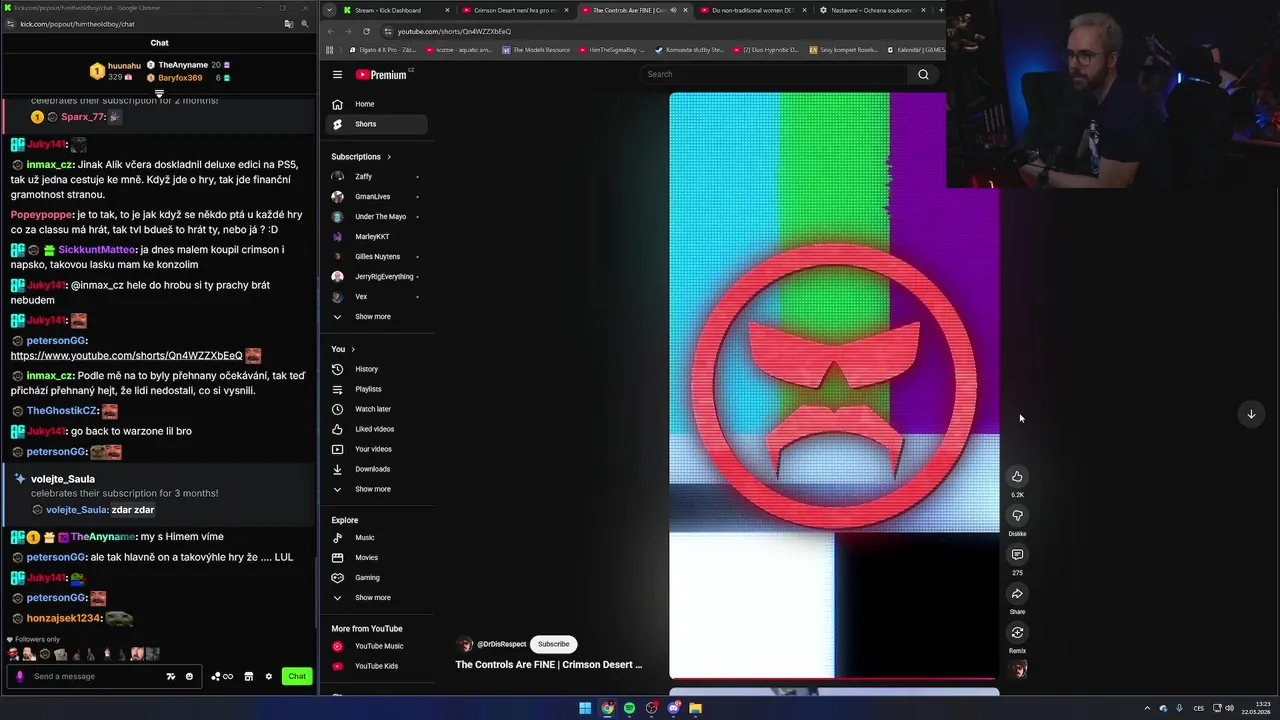
Task: Open the Gilles Nuytens channel
Action: click(376, 257)
